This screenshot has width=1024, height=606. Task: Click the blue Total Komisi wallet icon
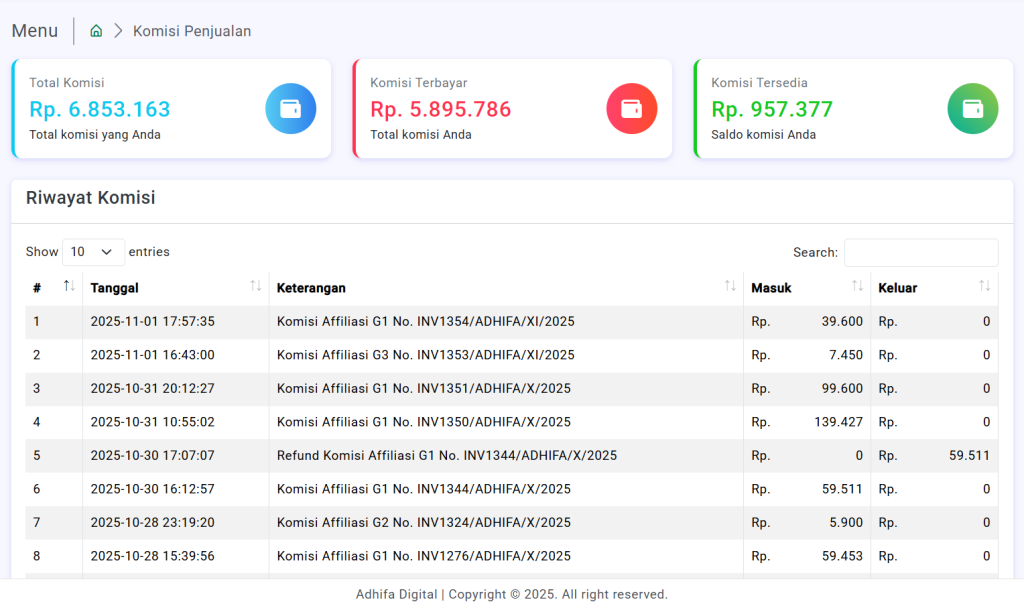(x=290, y=109)
